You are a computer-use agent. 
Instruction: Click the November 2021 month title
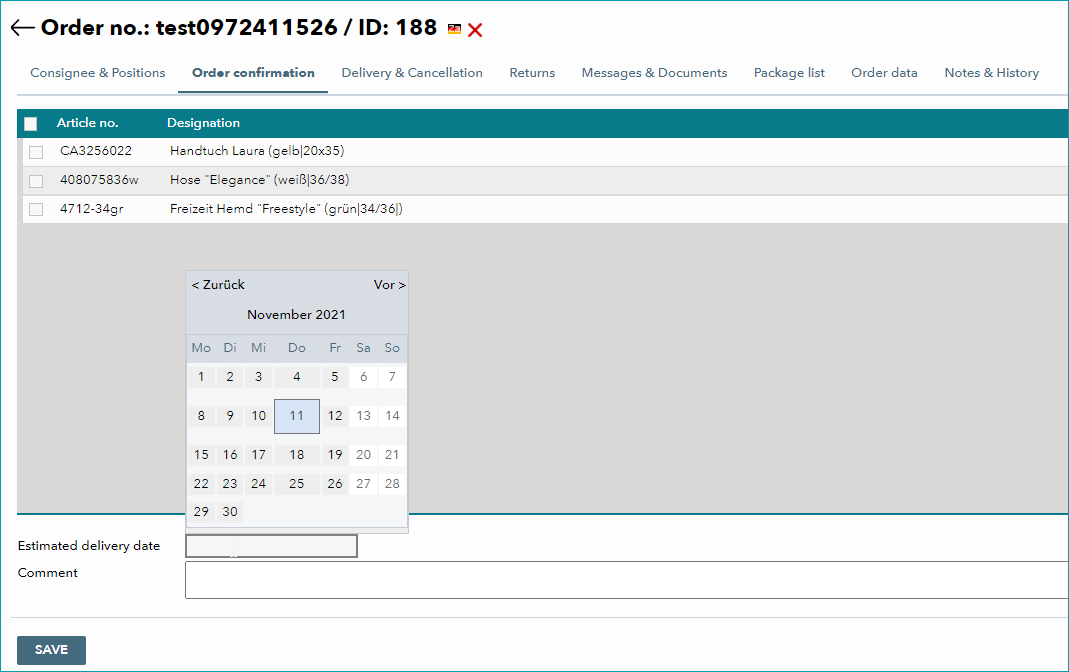(297, 315)
